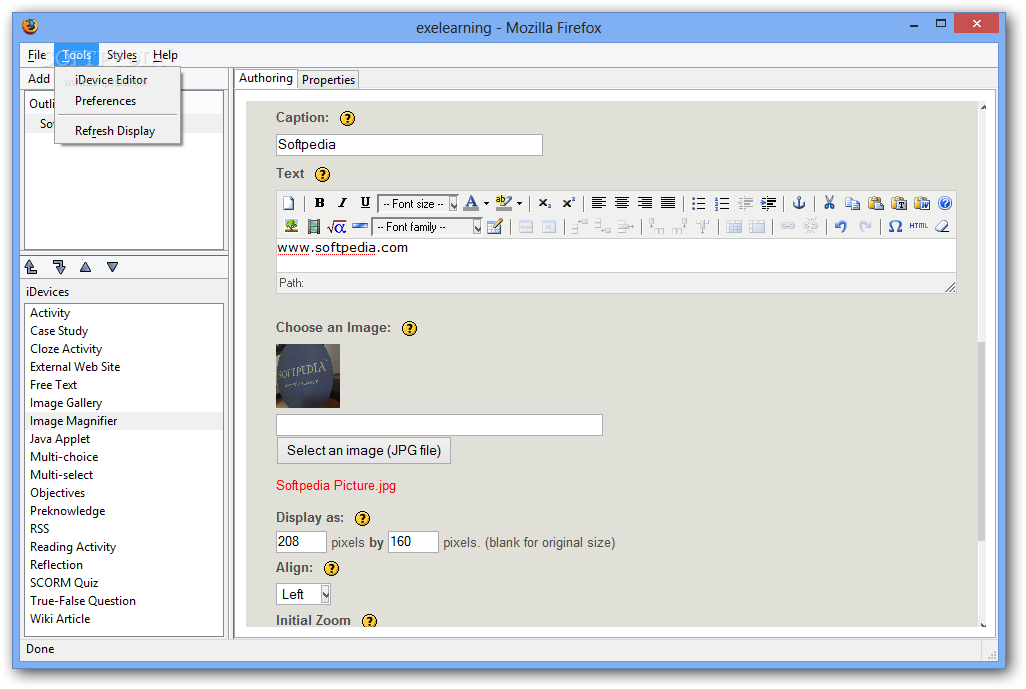
Task: Show help for Display as
Action: [363, 519]
